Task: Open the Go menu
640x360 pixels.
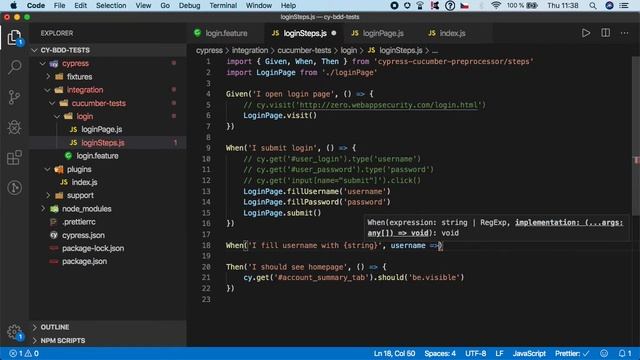Action: (165, 5)
